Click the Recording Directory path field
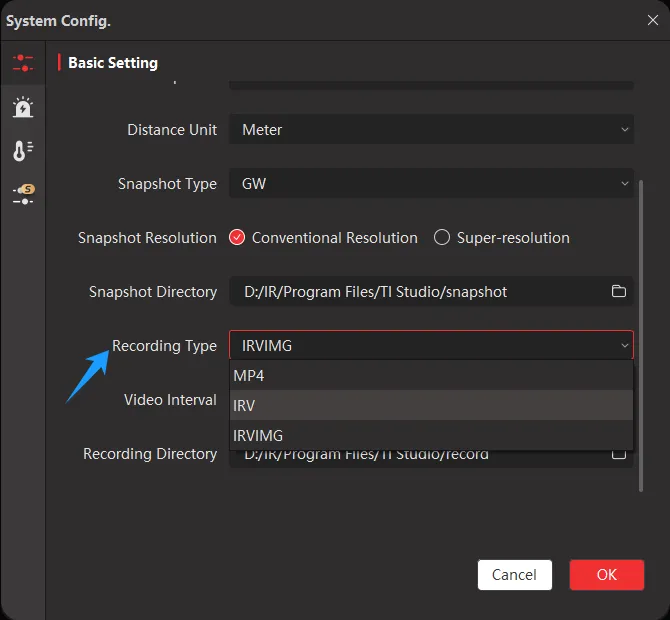The image size is (670, 620). [x=420, y=455]
